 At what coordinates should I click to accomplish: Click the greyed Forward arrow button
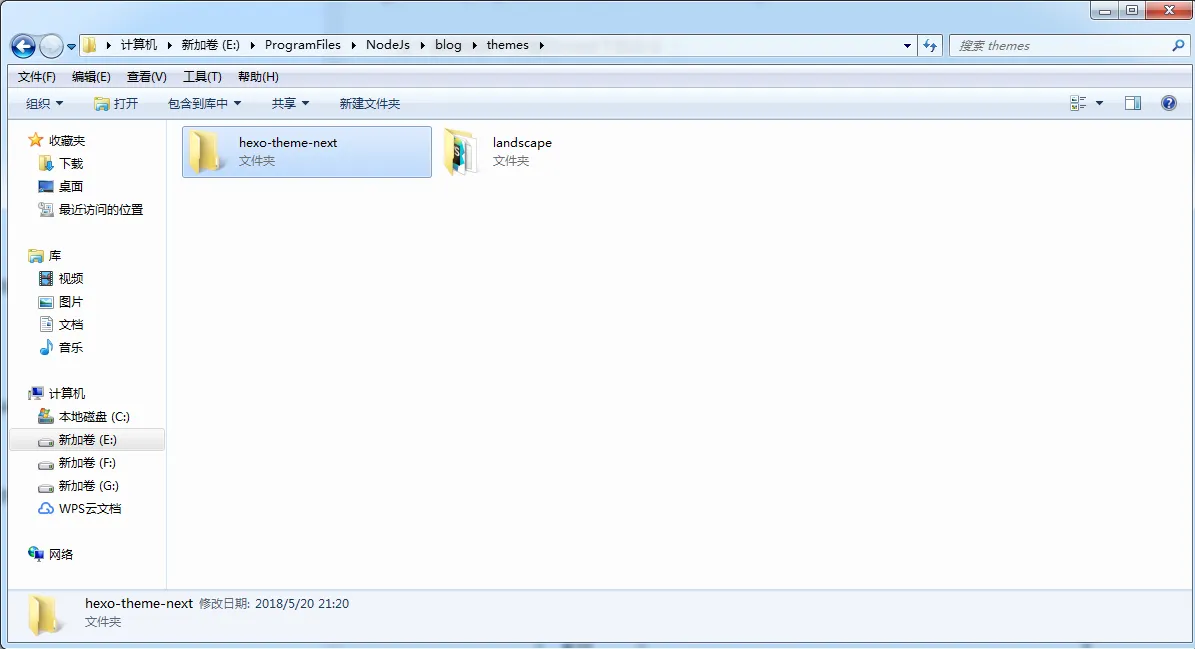pos(51,46)
